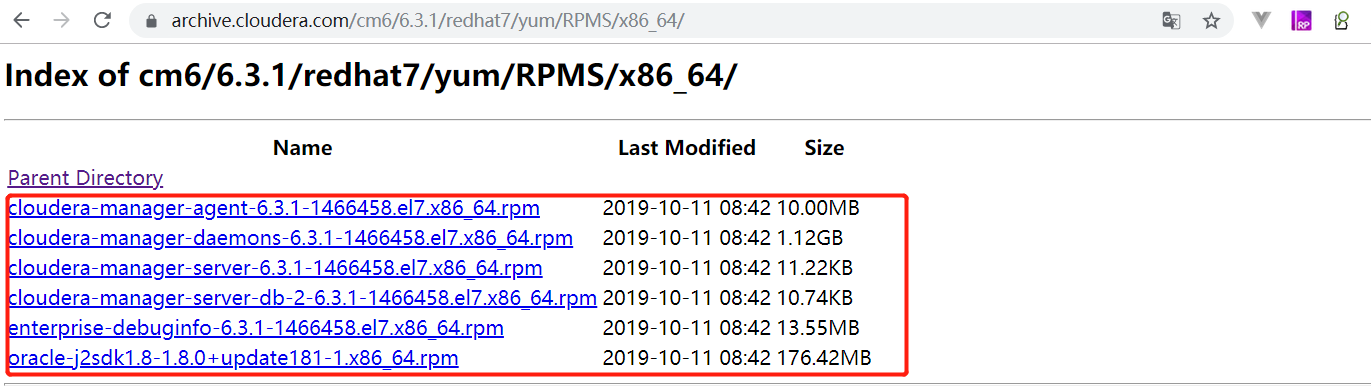Click the daemons rpm's modified date
This screenshot has height=386, width=1371.
click(687, 239)
